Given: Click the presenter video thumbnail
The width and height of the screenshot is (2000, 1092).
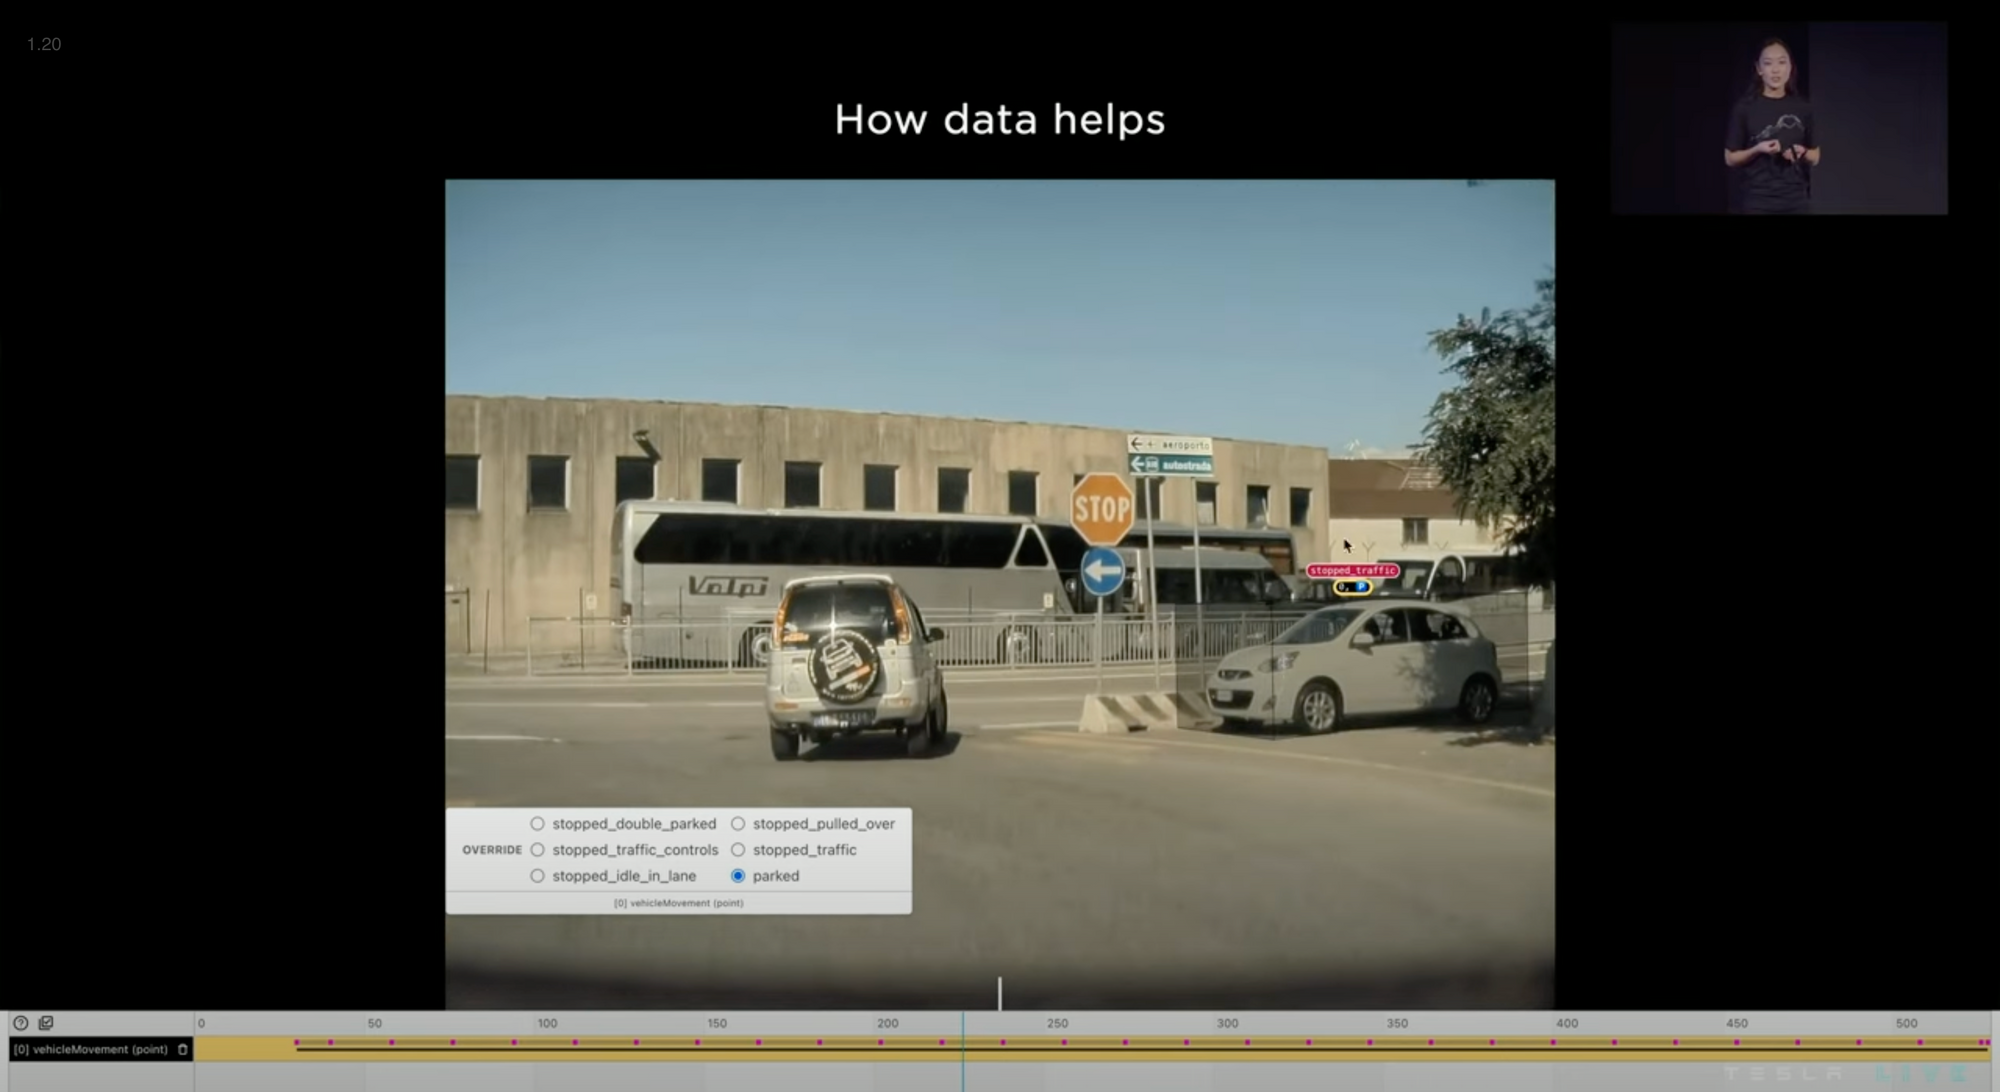Looking at the screenshot, I should [1779, 118].
